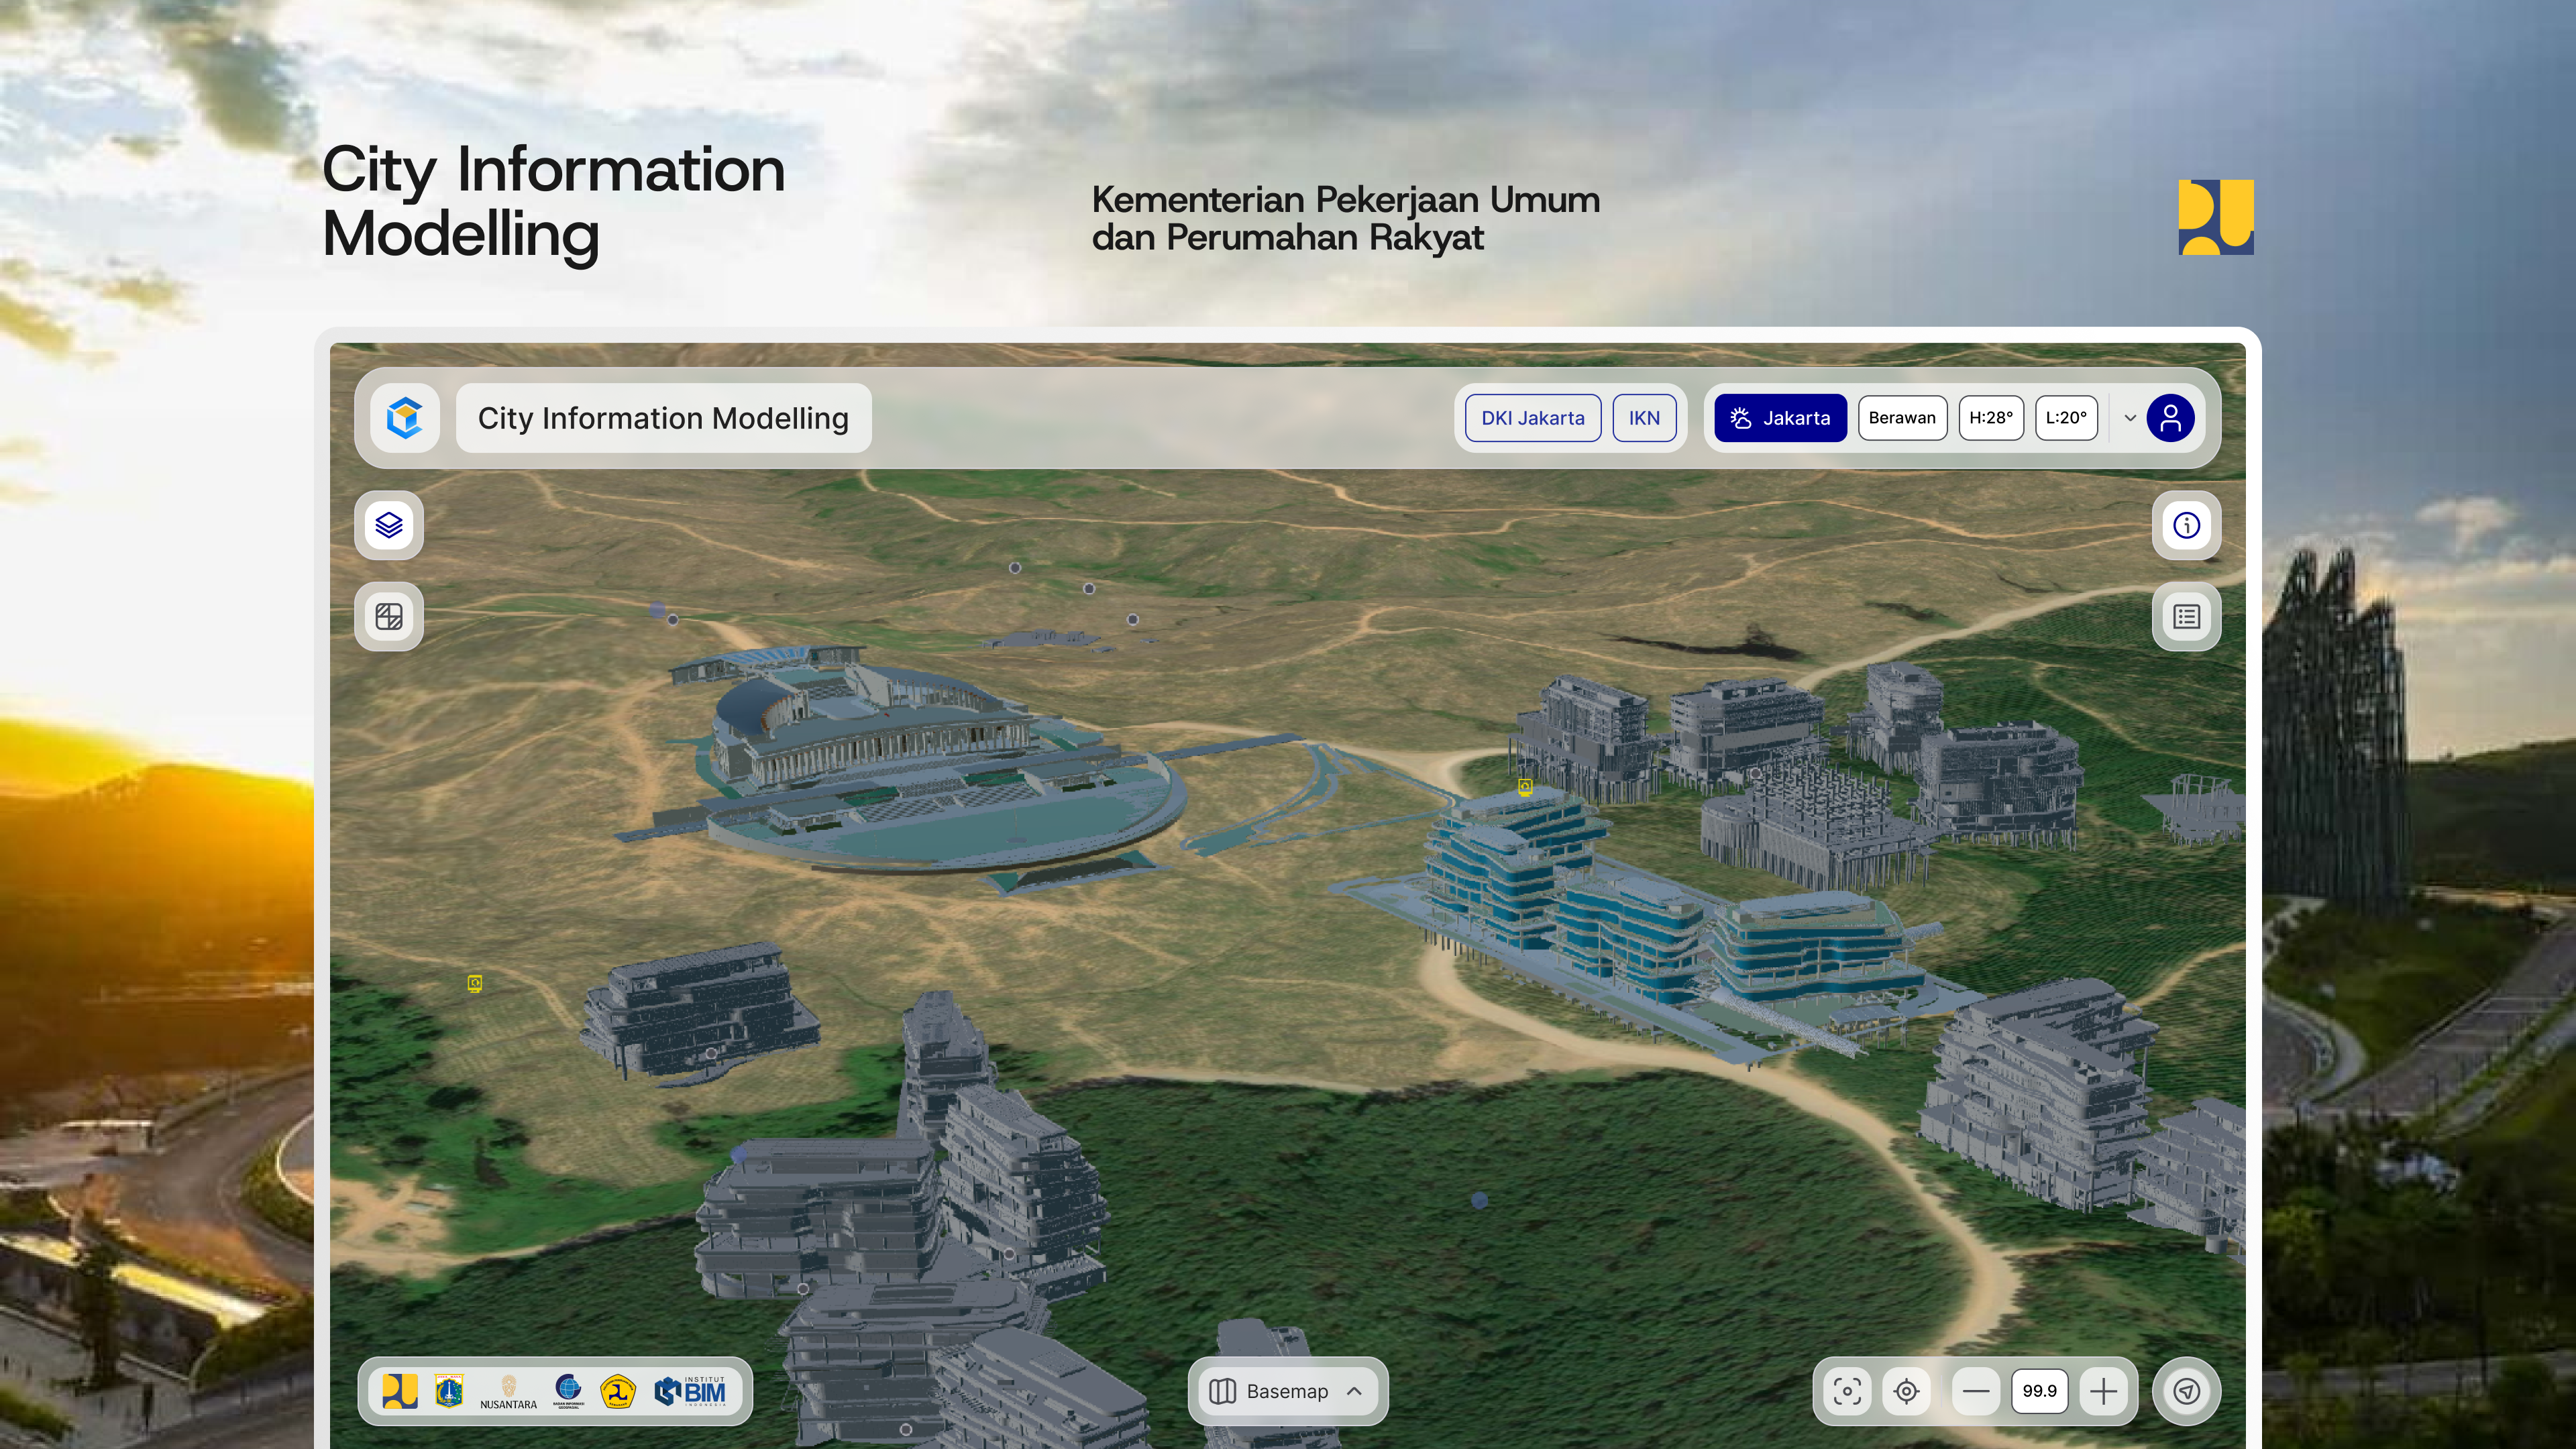Switch to the DKI Jakarta tab
Viewport: 2576px width, 1449px height.
coord(1532,418)
